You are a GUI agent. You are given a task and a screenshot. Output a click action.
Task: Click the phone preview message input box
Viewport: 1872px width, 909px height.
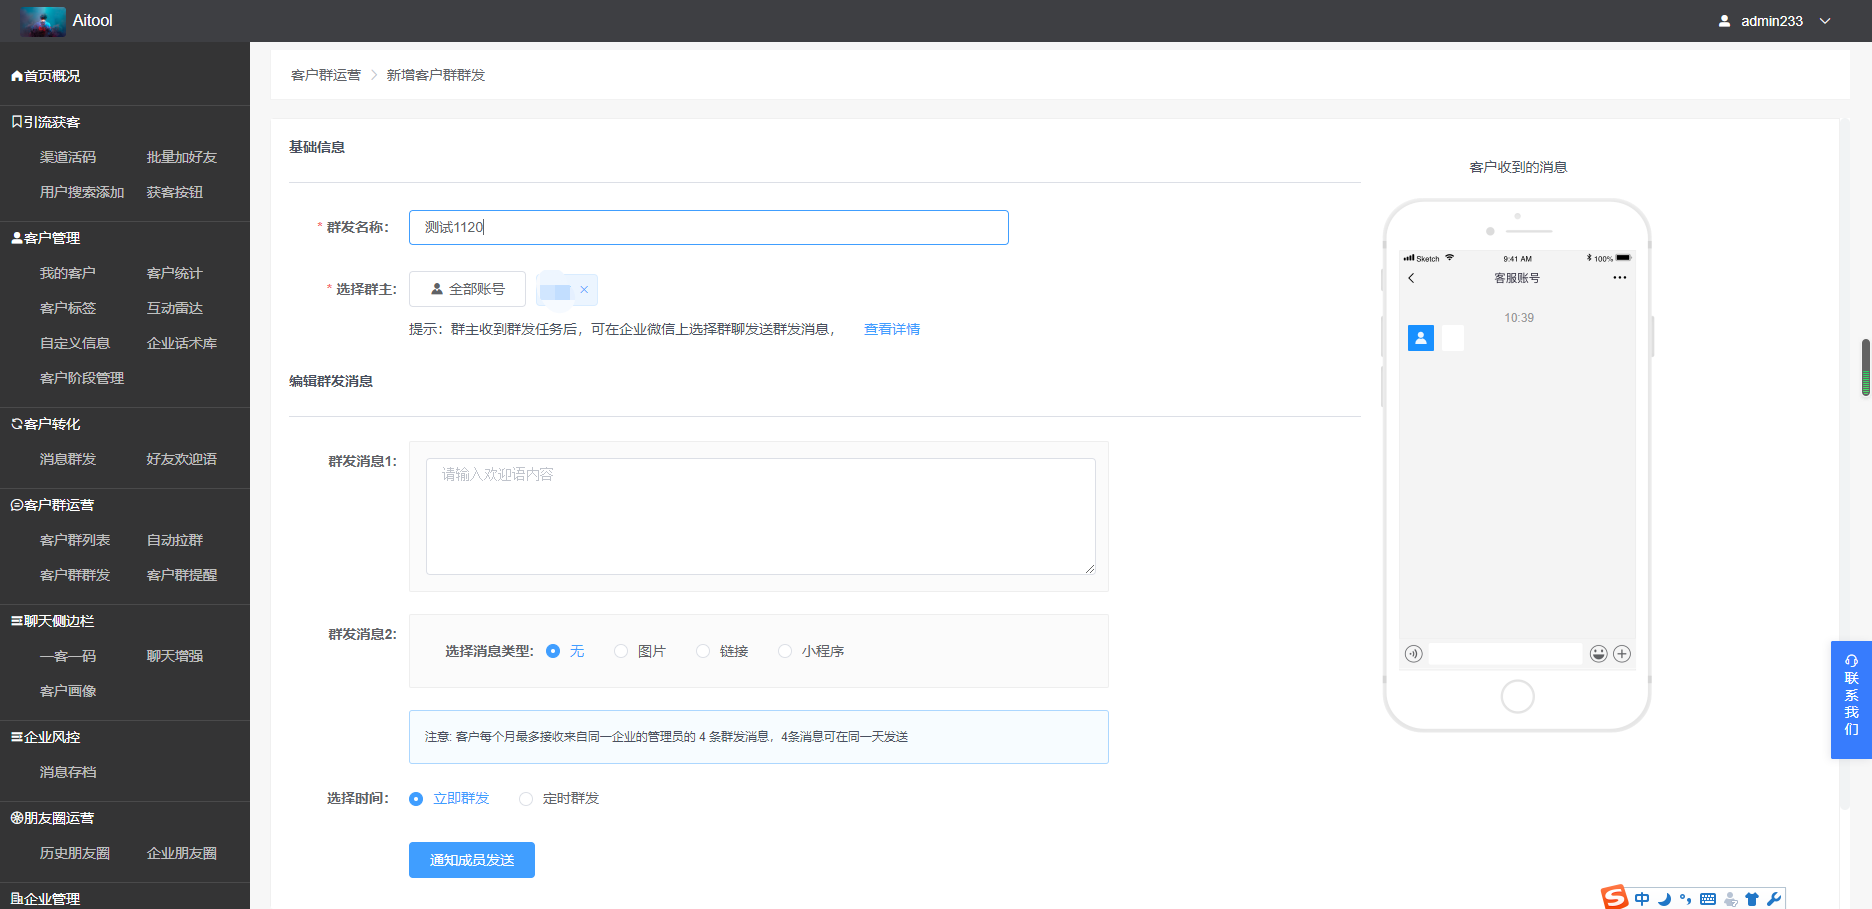(x=1505, y=654)
